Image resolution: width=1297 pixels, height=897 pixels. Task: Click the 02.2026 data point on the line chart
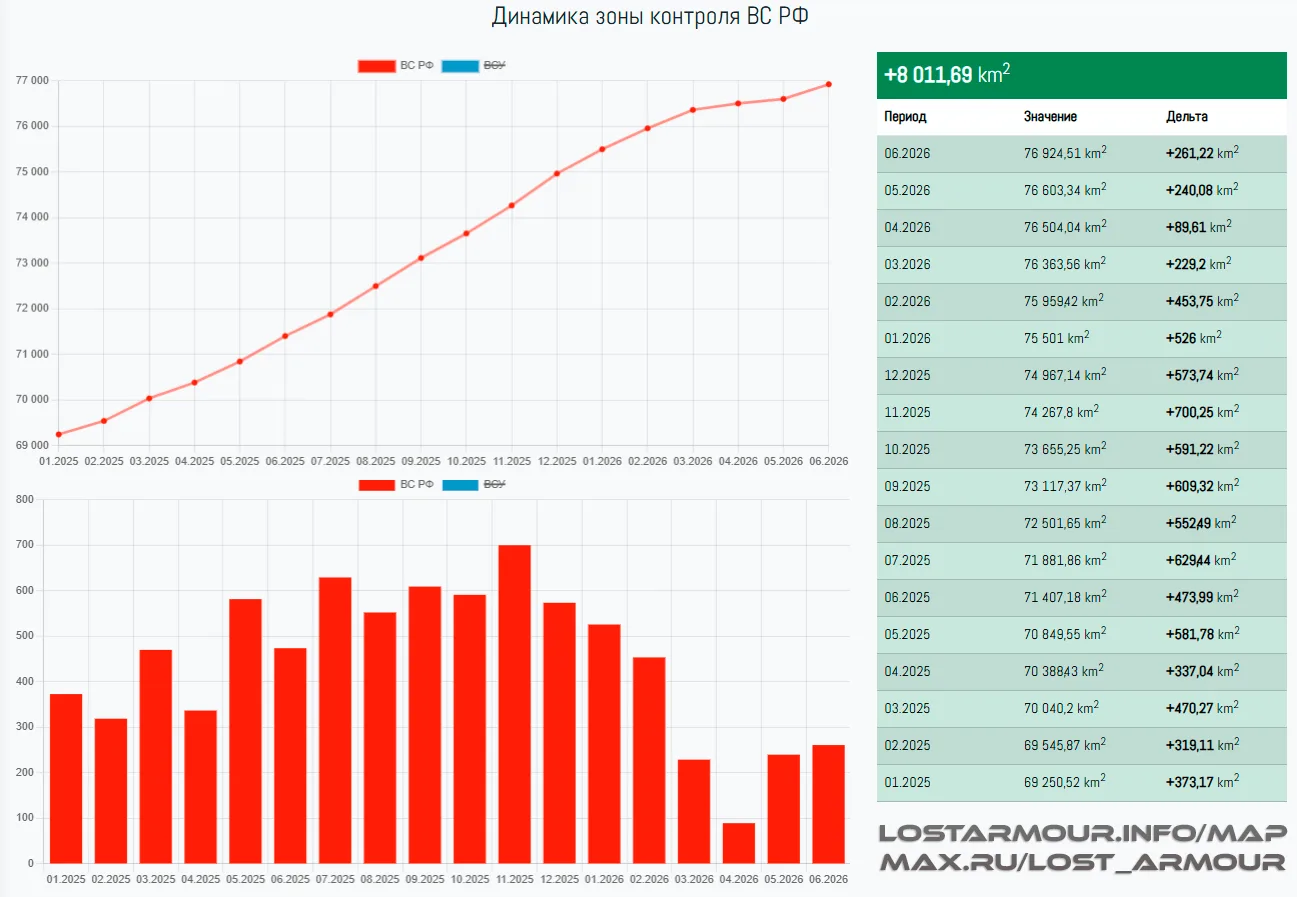(x=648, y=128)
